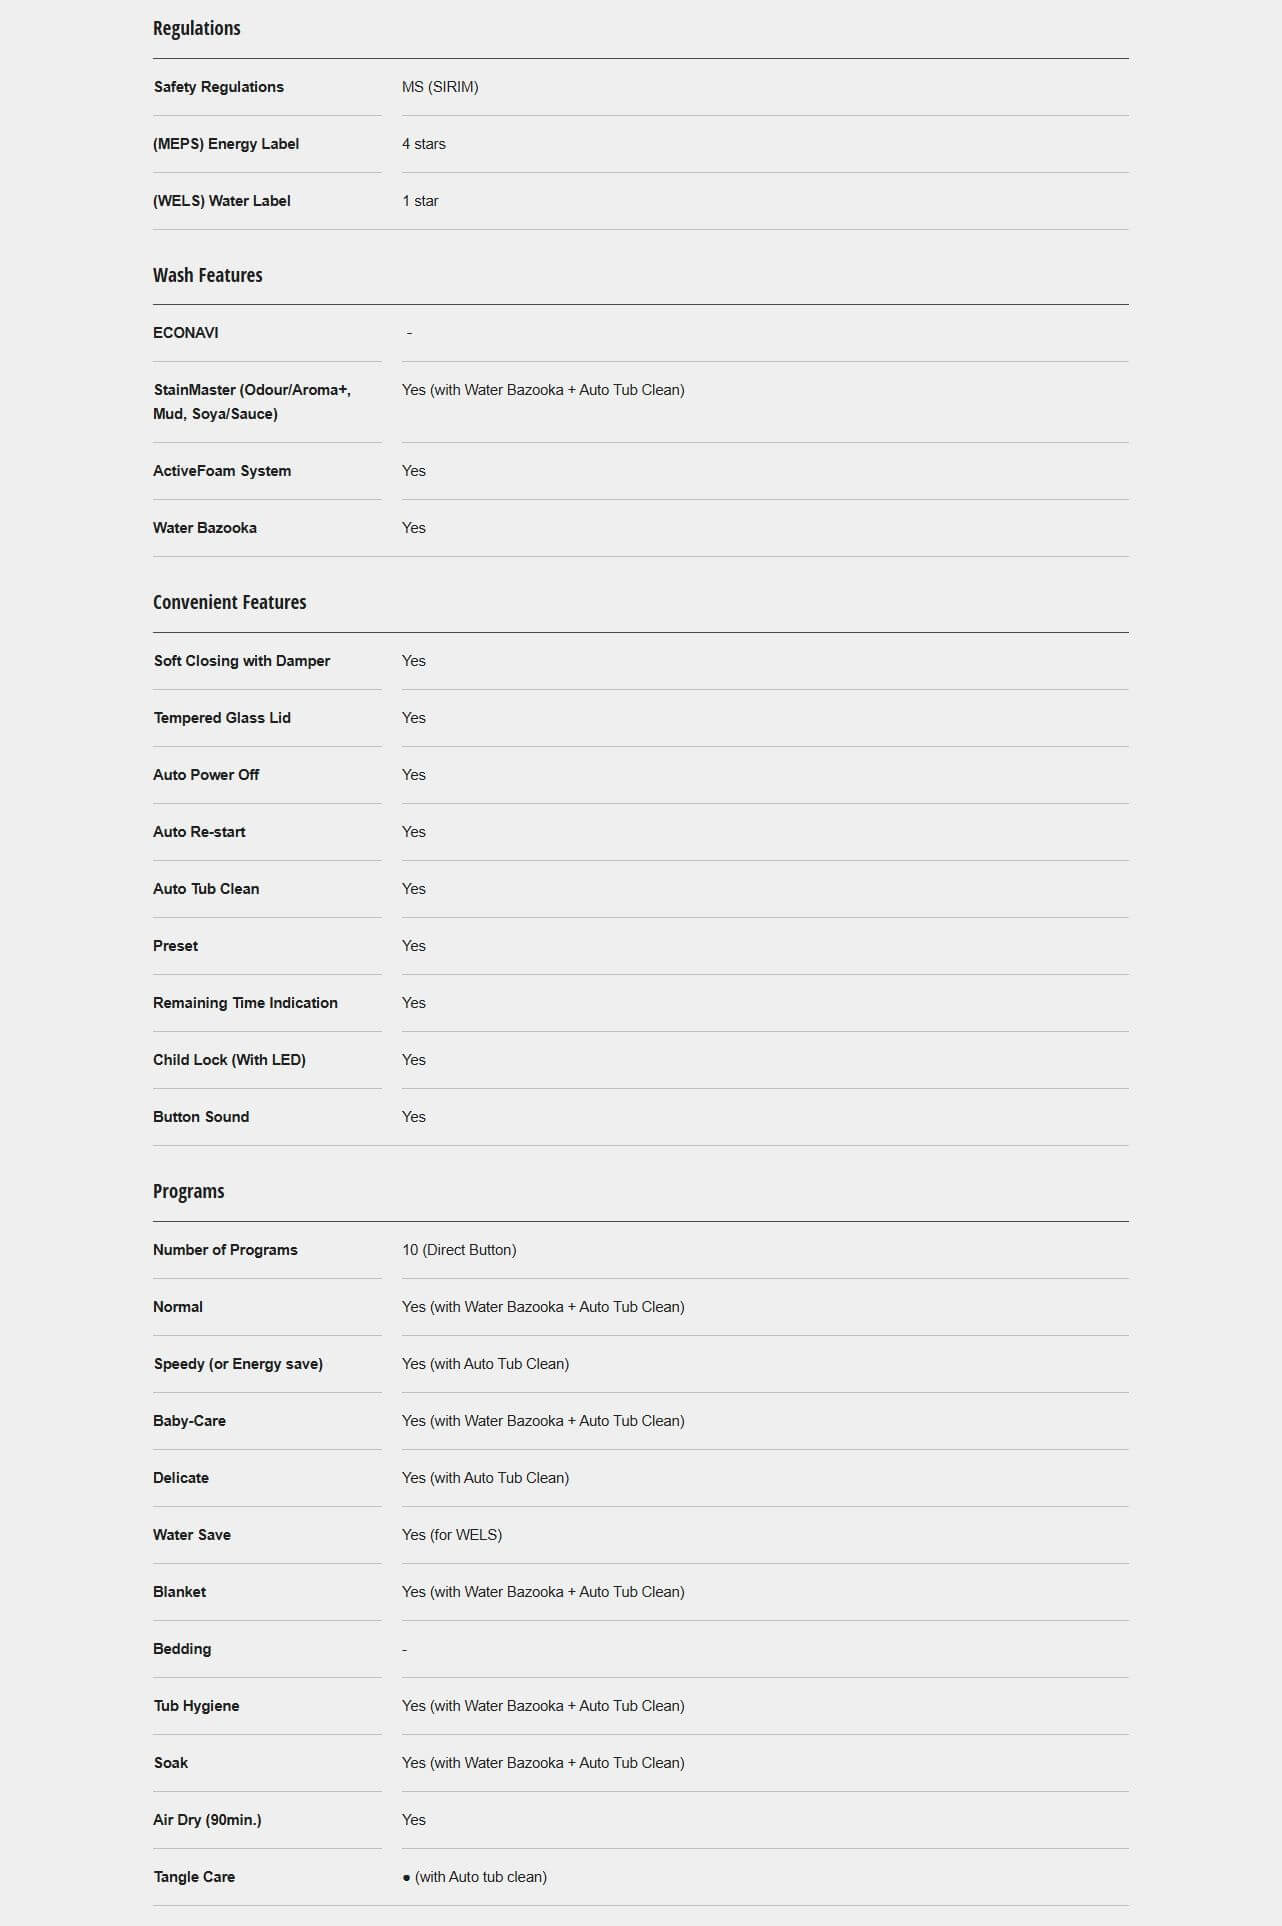Select the StainMaster feature label
Screen dimensions: 1282x1926
click(252, 402)
